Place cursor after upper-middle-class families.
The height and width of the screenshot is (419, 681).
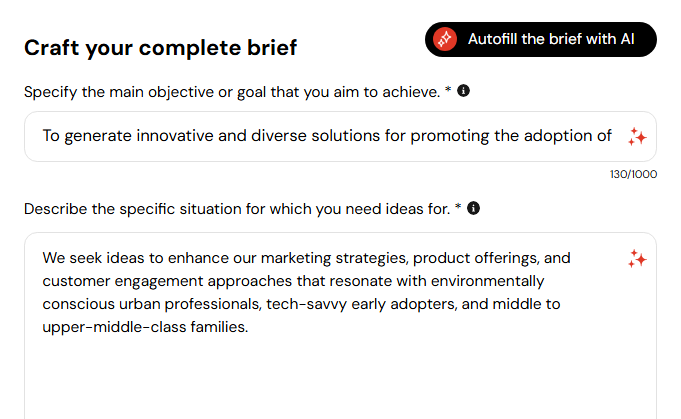pos(249,327)
